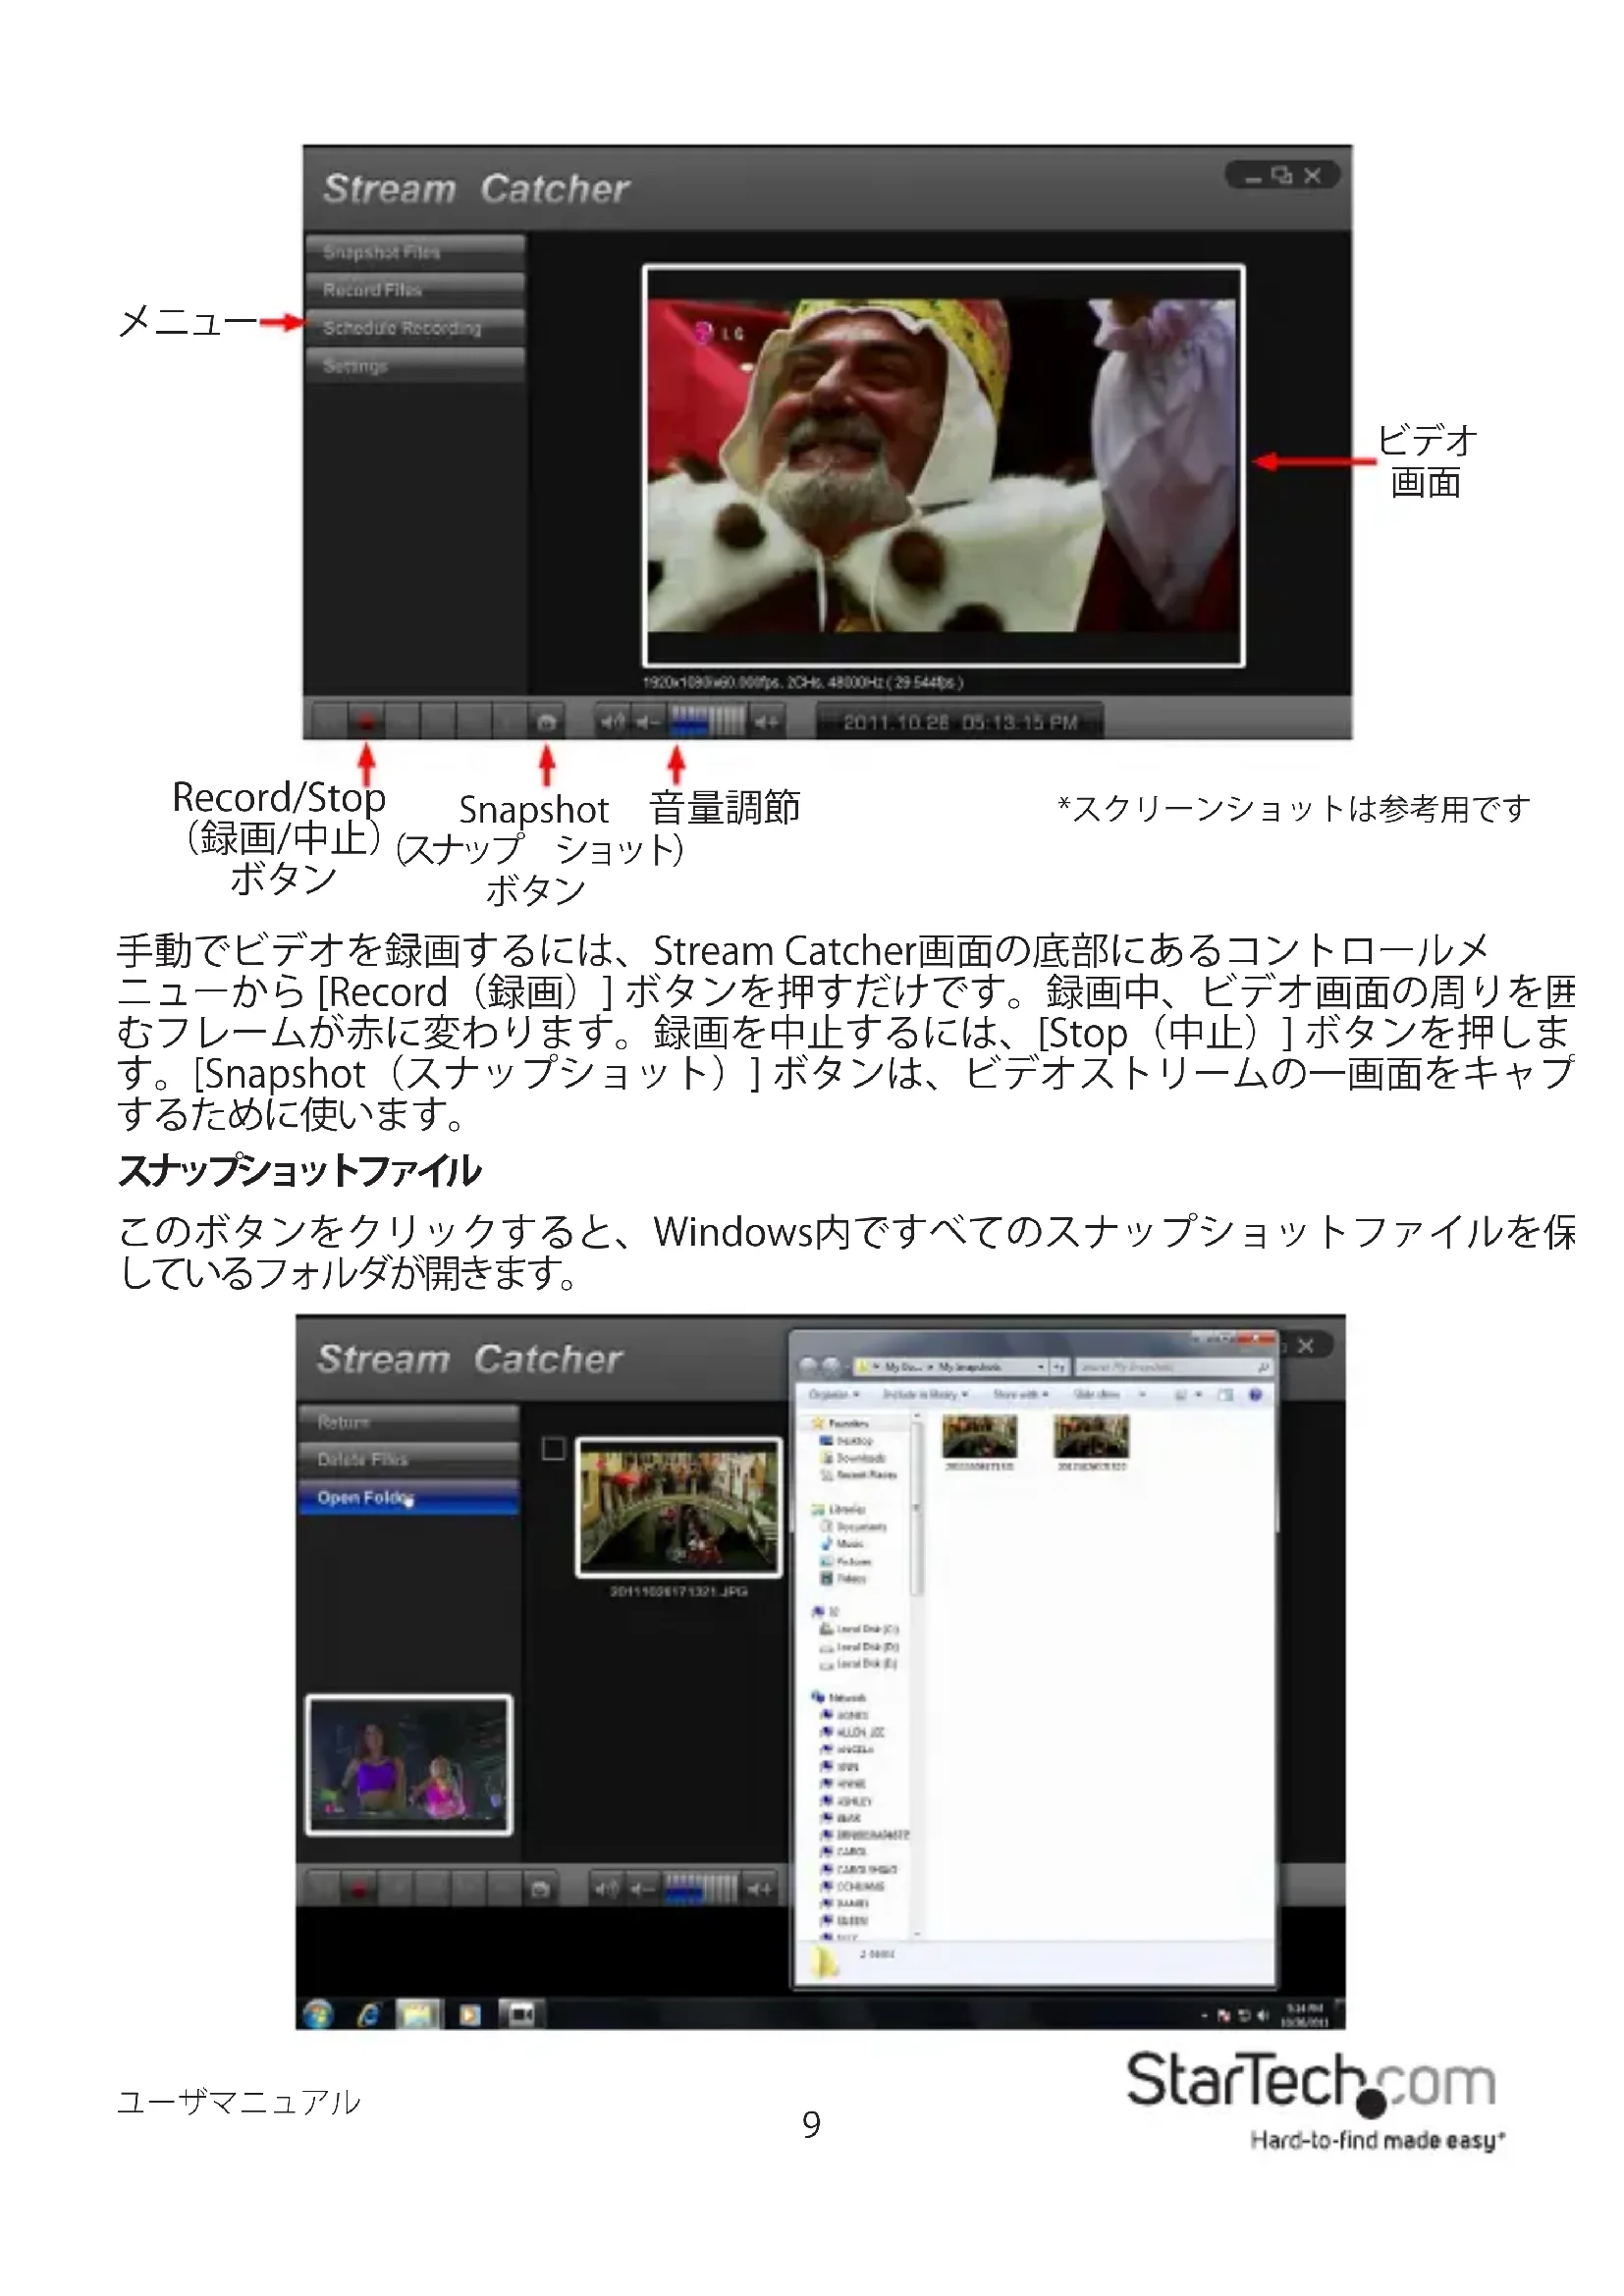Click the volume level bar beside the timestamp
The image size is (1624, 2296).
tap(706, 721)
